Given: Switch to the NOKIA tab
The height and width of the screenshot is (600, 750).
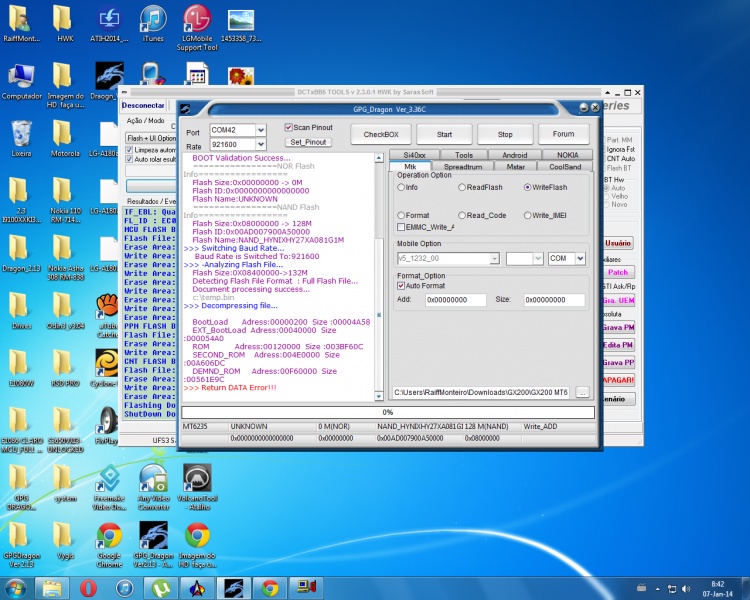Looking at the screenshot, I should click(x=567, y=155).
